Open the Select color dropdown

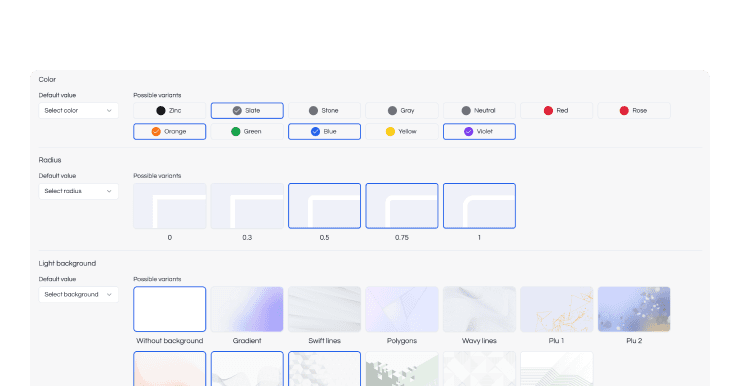[x=78, y=110]
